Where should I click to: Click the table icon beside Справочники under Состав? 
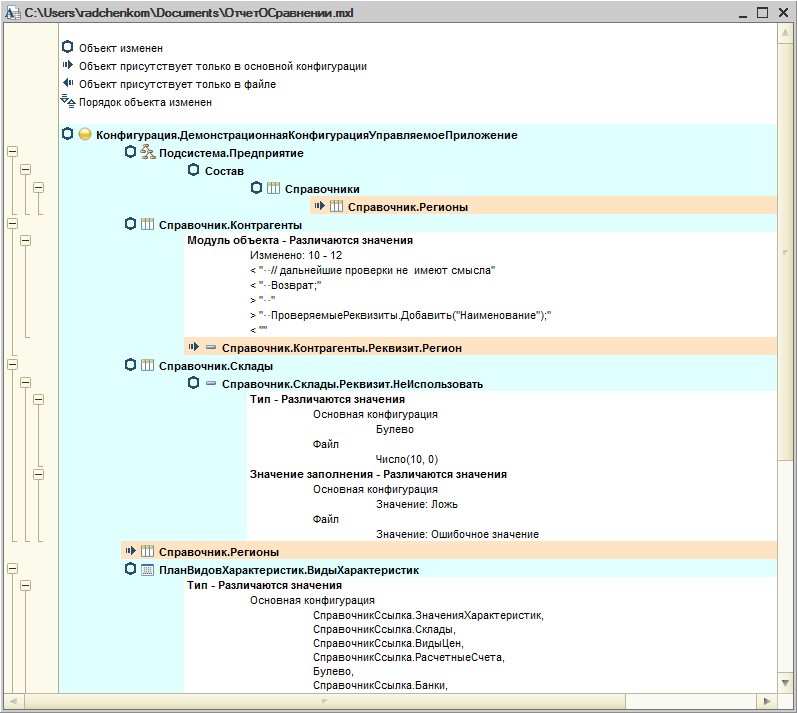(x=273, y=189)
